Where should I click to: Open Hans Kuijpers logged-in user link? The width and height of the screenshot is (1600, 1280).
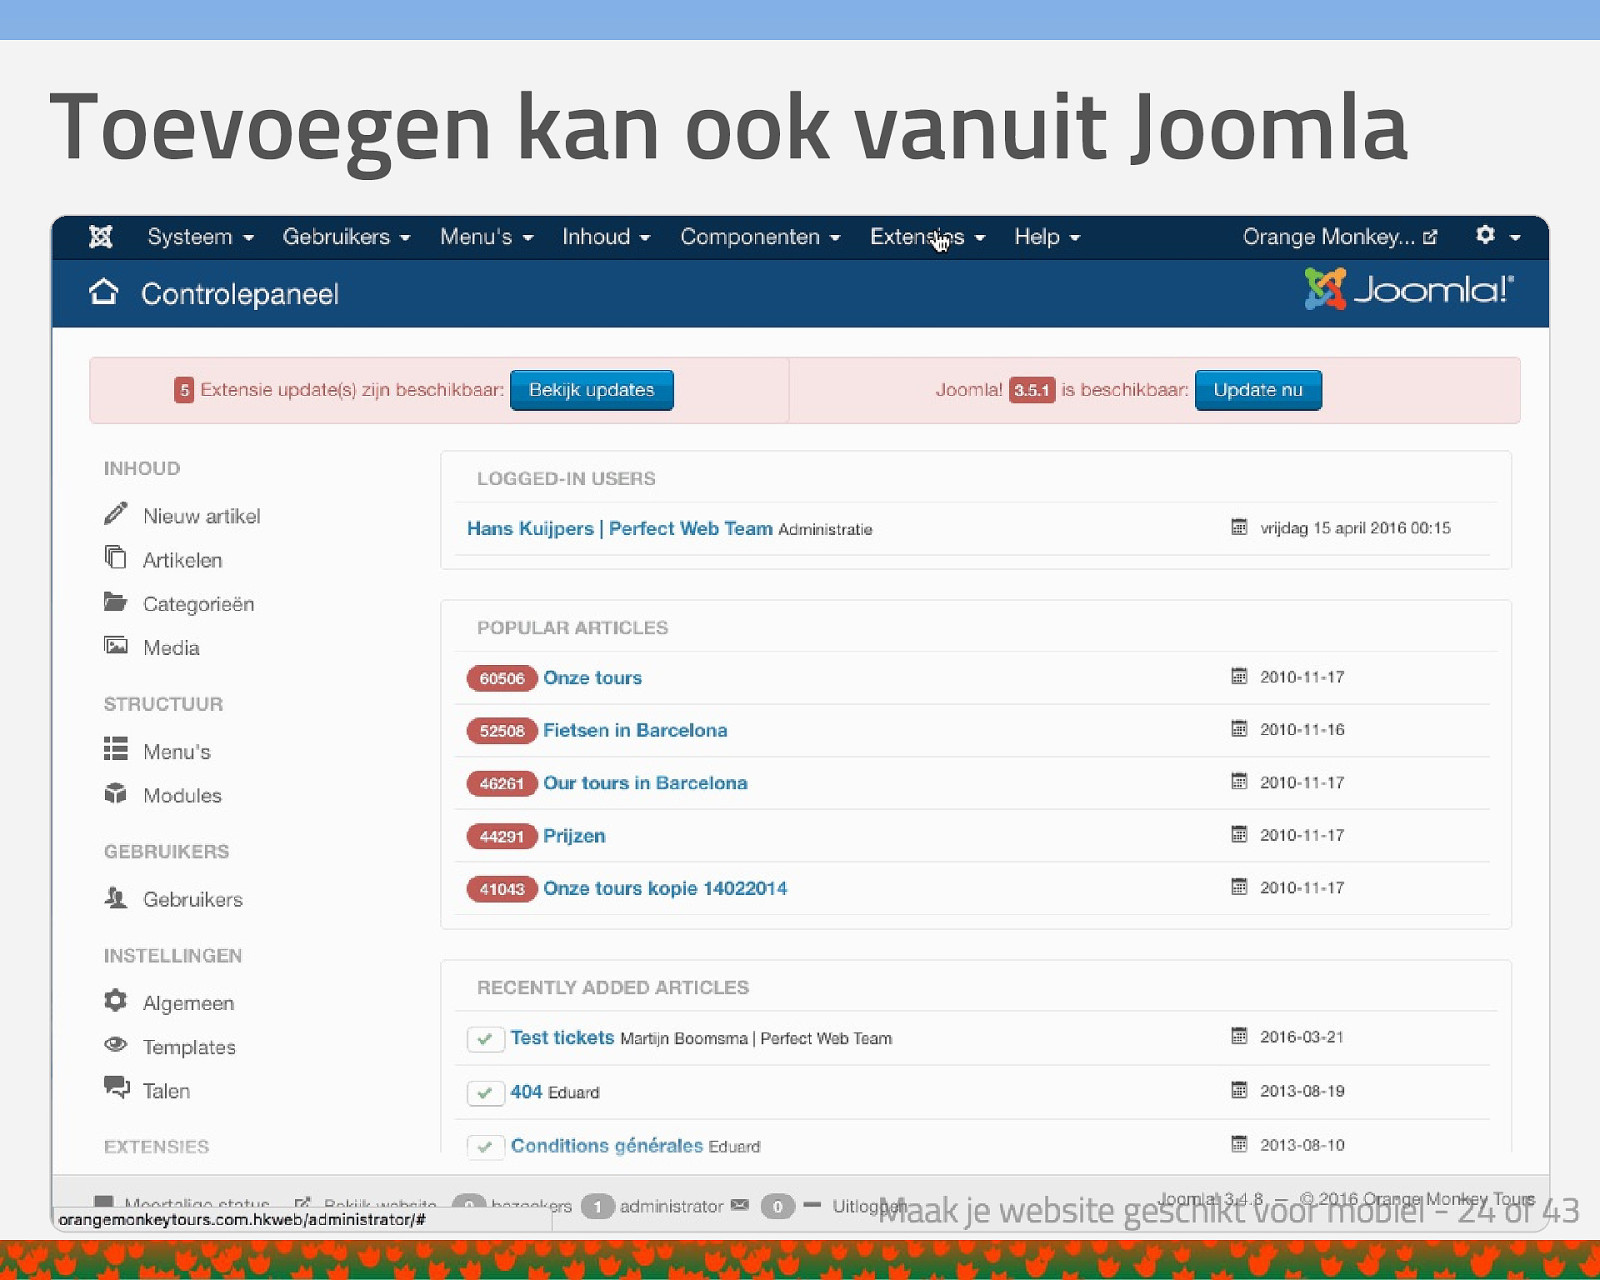(x=620, y=528)
